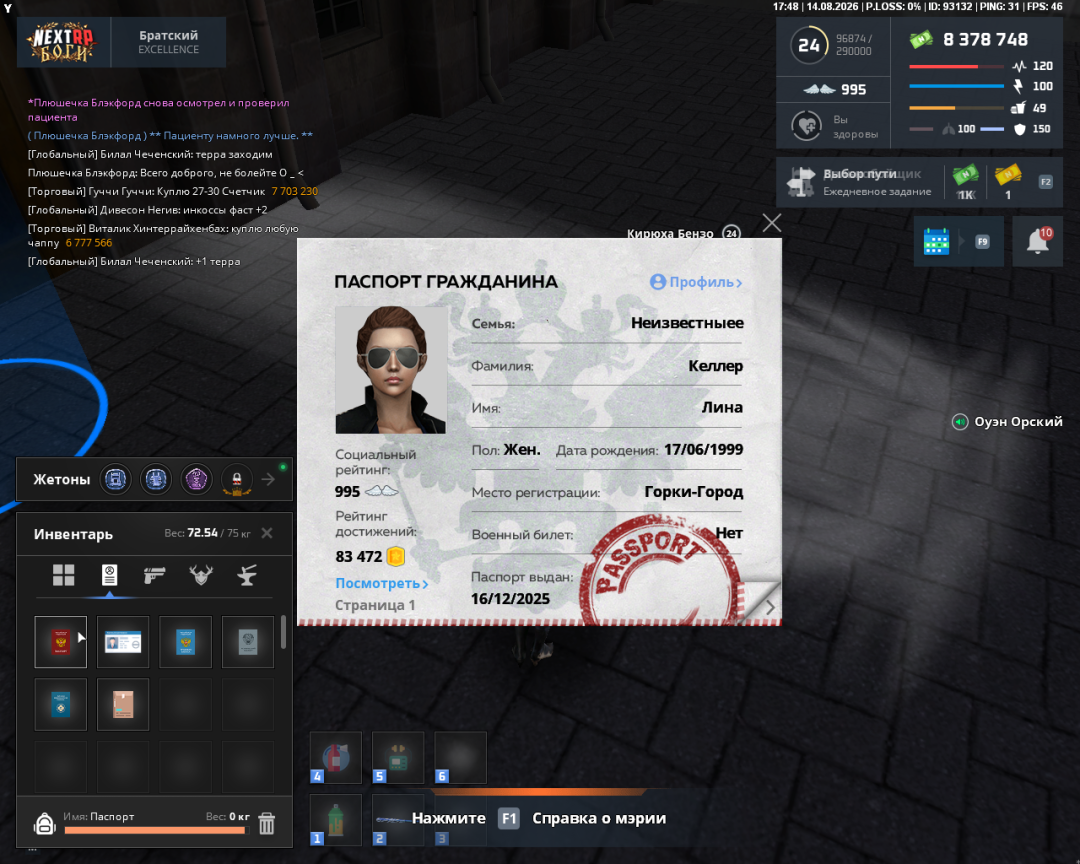This screenshot has height=864, width=1080.
Task: Click the trash bin delete item icon
Action: pyautogui.click(x=267, y=823)
